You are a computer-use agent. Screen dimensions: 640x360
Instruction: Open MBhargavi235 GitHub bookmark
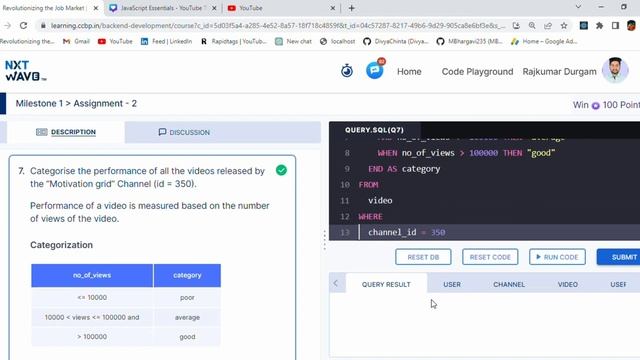[x=469, y=41]
